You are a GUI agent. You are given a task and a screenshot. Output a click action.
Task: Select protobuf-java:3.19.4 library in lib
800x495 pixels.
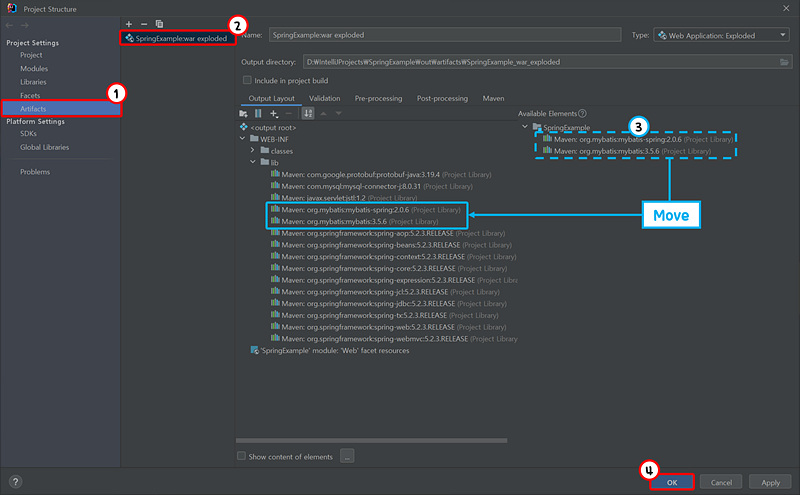[381, 174]
